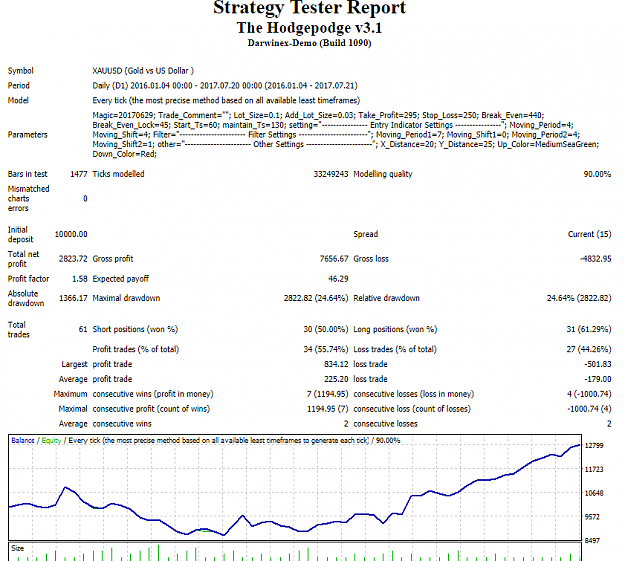This screenshot has height=561, width=625.
Task: Select the Modelling quality 90.00% value
Action: [x=597, y=174]
